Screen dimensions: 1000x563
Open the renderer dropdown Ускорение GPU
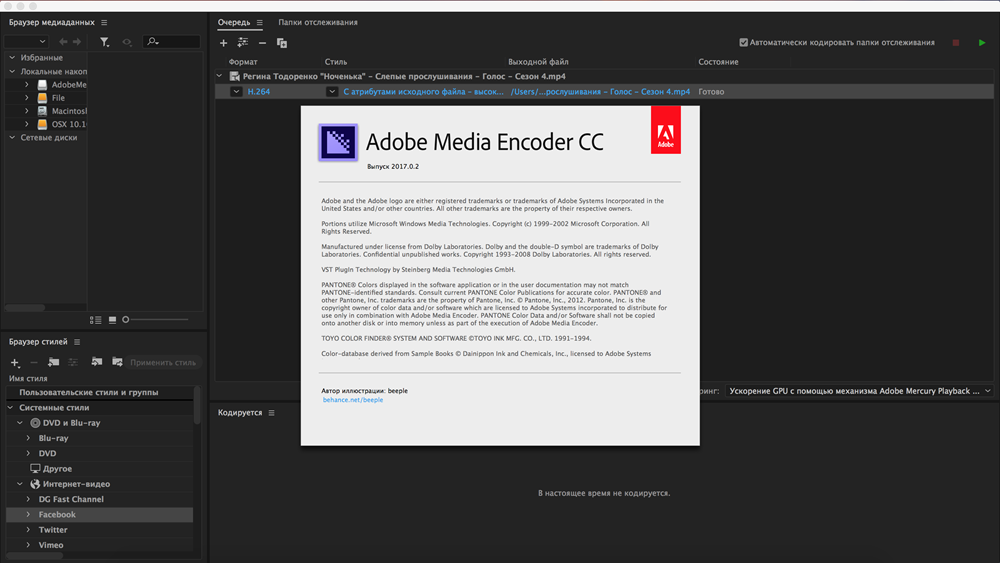click(x=859, y=391)
